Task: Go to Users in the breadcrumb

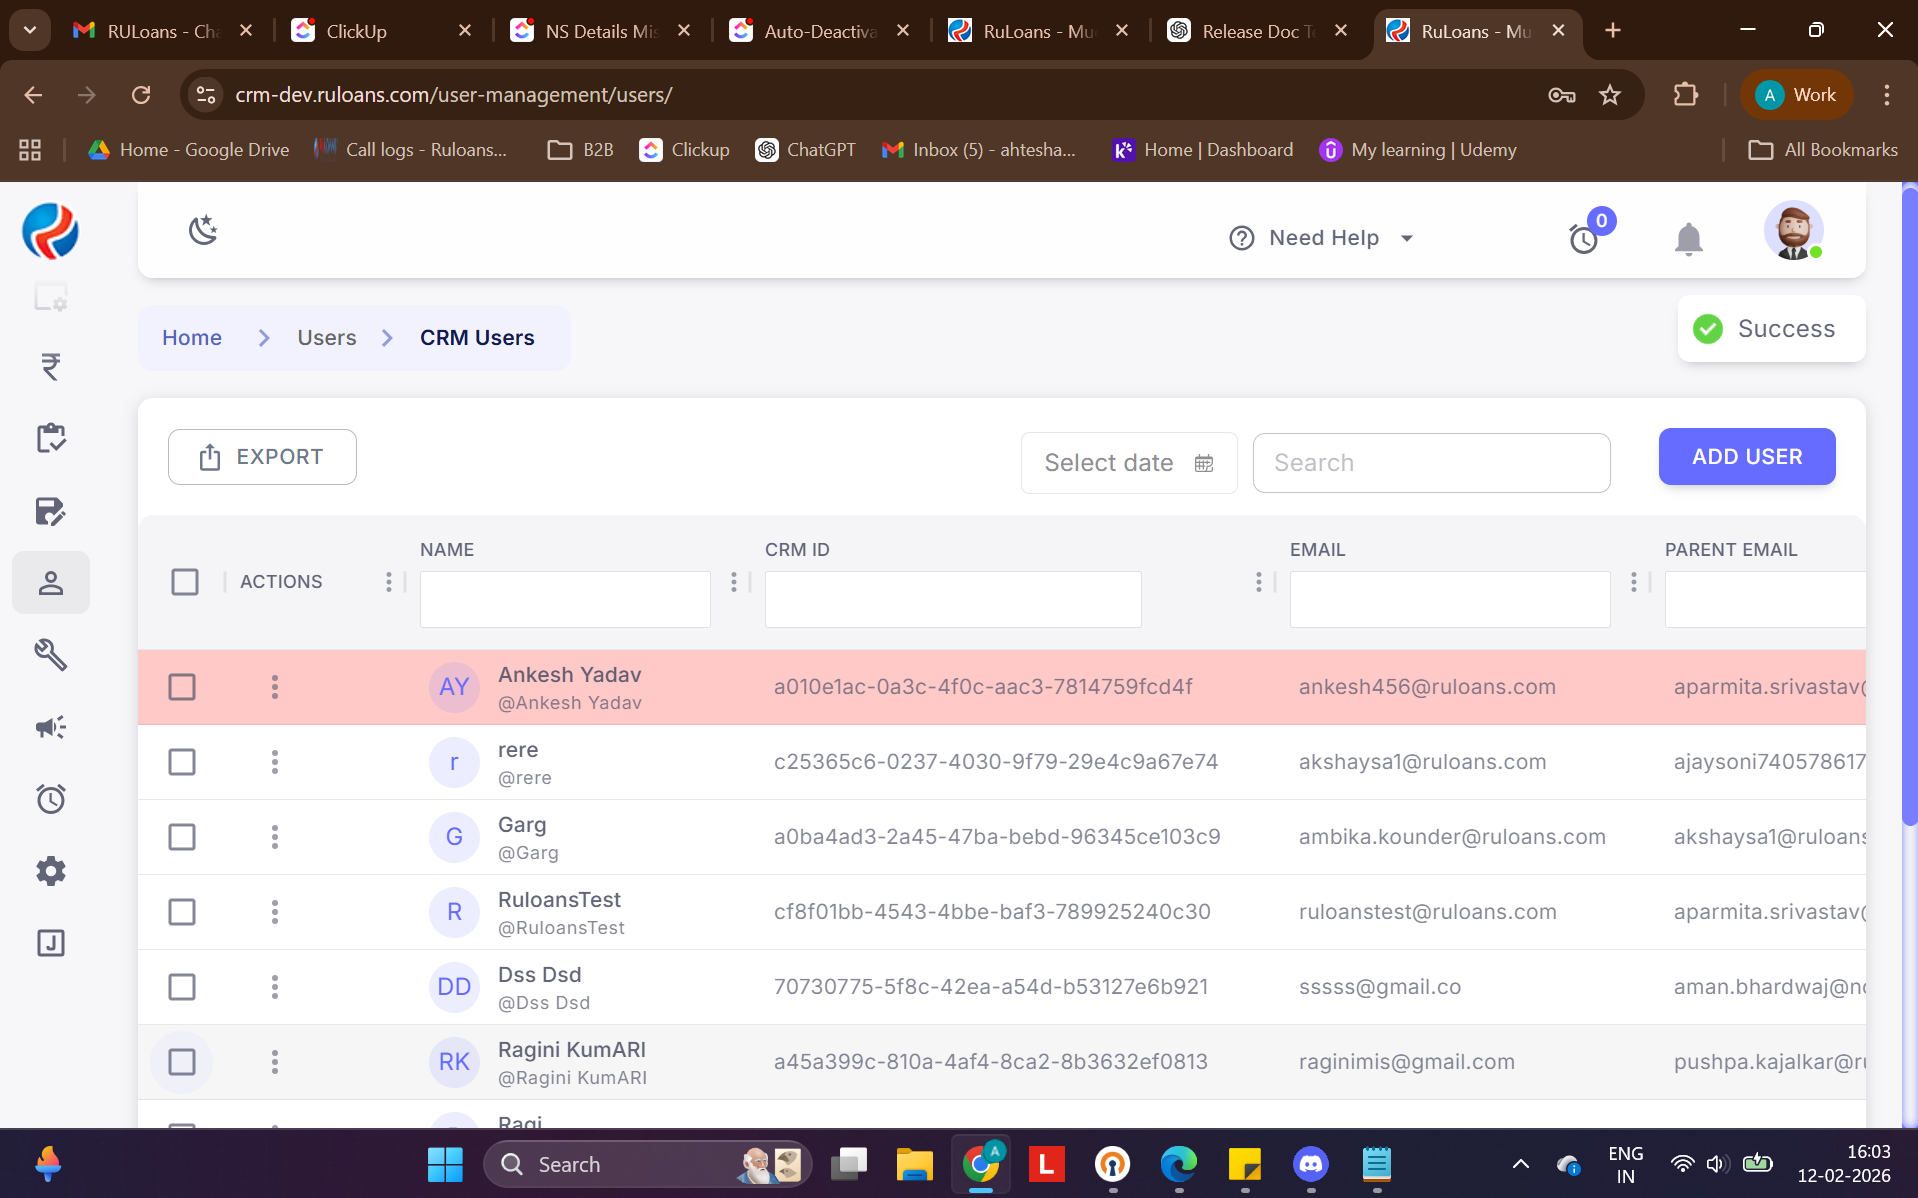Action: coord(326,338)
